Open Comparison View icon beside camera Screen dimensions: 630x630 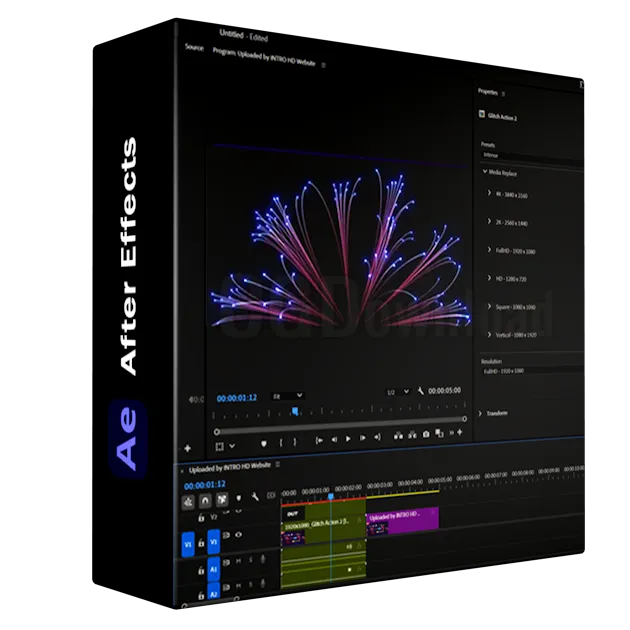pyautogui.click(x=440, y=434)
